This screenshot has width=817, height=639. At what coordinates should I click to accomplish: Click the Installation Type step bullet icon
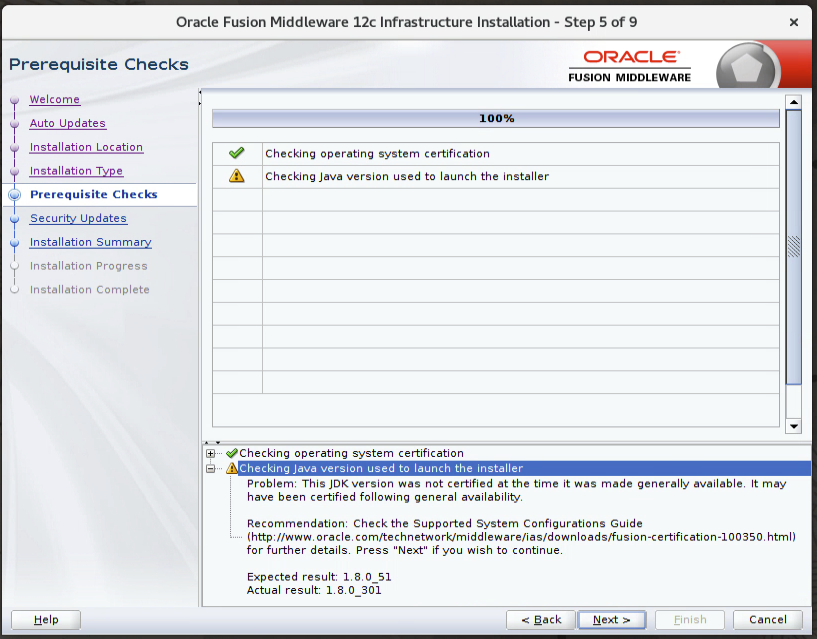click(x=15, y=171)
